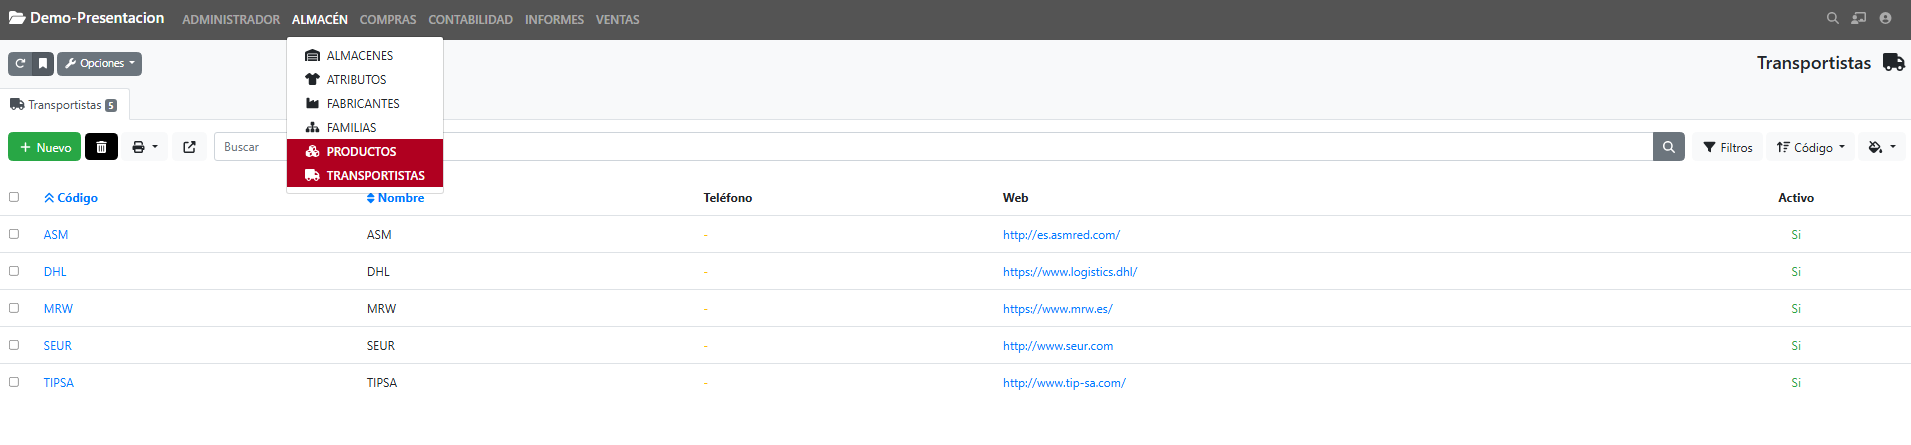Open the CONTABILIDAD menu in navbar

[470, 20]
